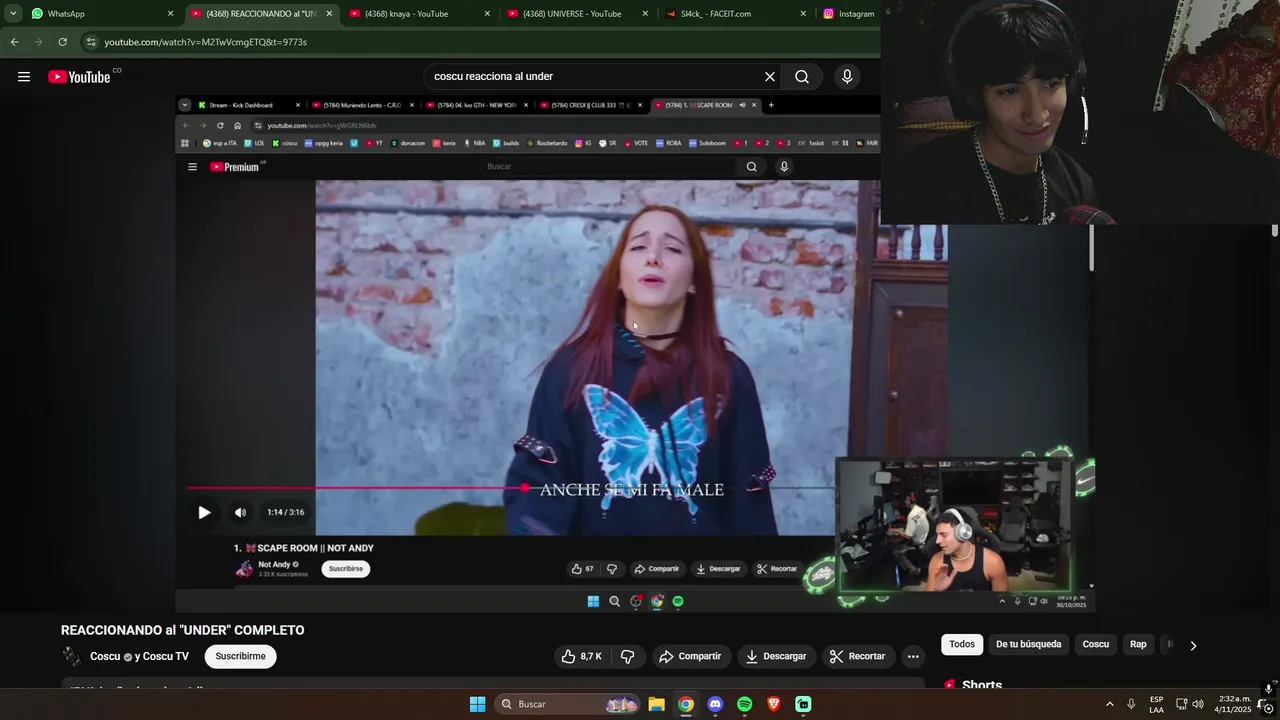Click the Shorts section heading
This screenshot has width=1280, height=720.
981,685
